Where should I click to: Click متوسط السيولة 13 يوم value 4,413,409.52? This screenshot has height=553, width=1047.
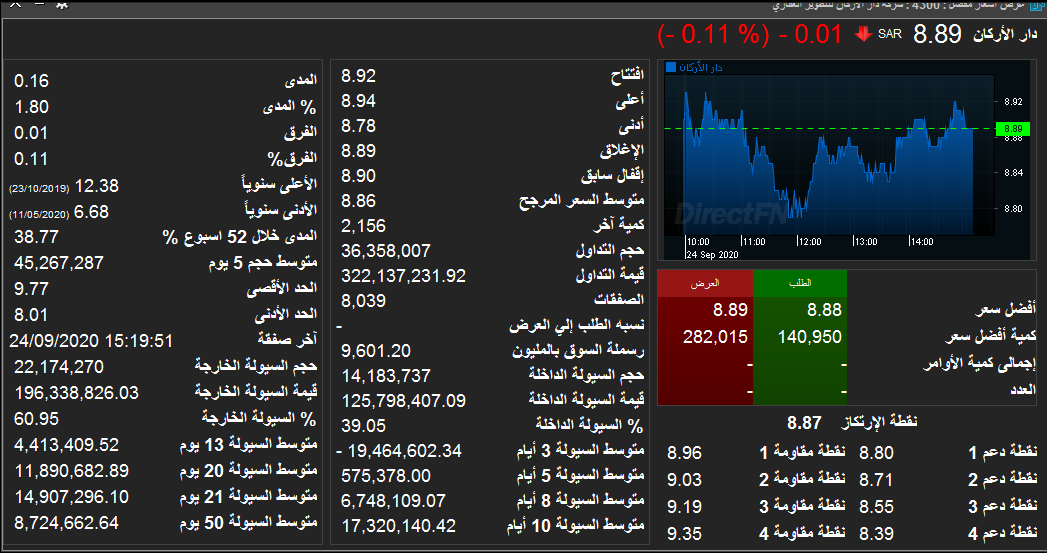click(x=66, y=445)
